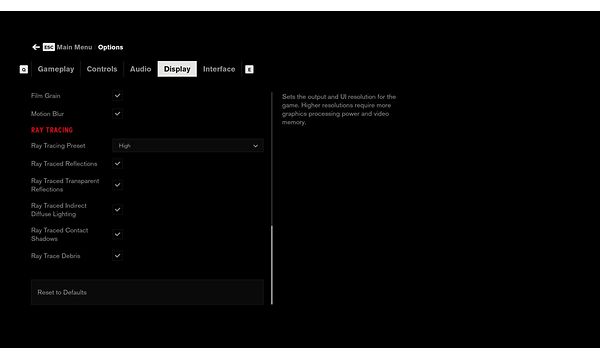Go to the Interface tab
Viewport: 600px width, 360px height.
click(x=219, y=69)
